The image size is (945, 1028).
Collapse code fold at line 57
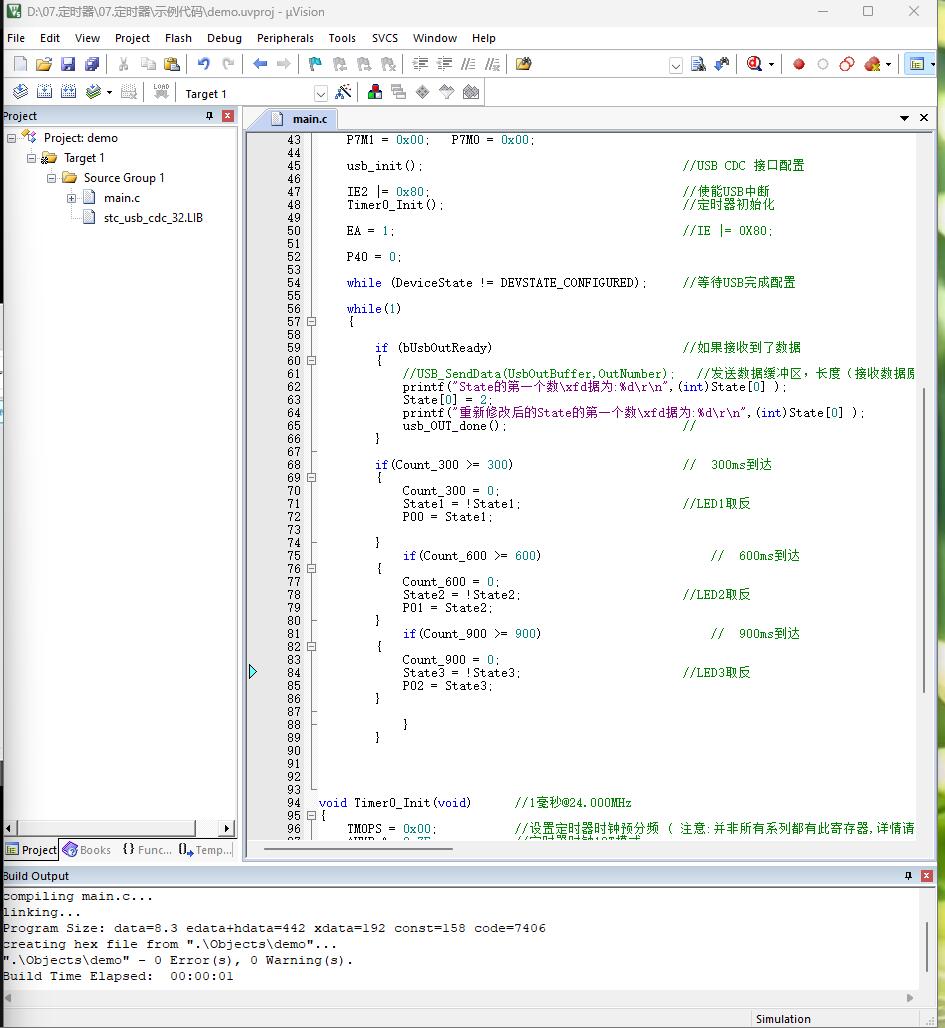[x=312, y=322]
